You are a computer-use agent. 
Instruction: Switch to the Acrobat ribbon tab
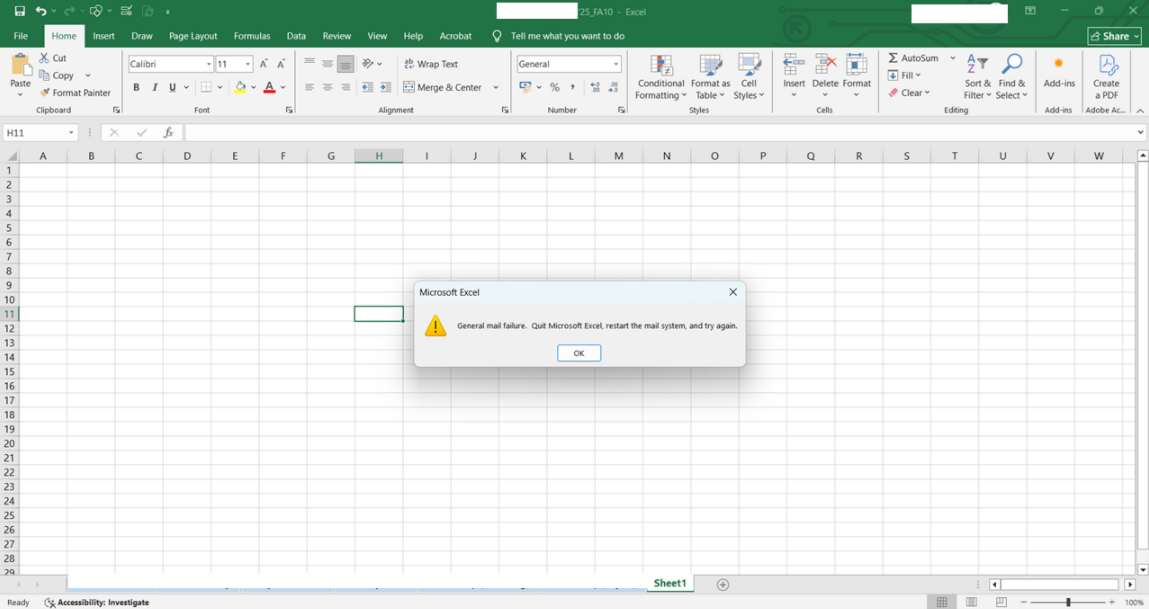[x=456, y=36]
